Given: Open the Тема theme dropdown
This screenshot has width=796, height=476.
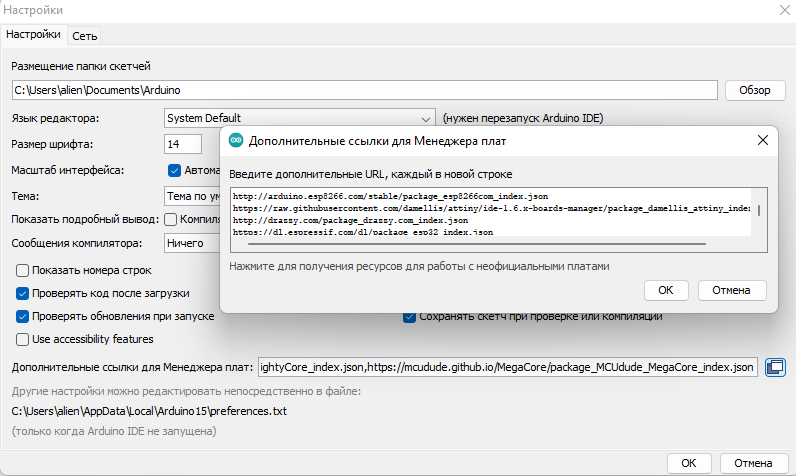Looking at the screenshot, I should 193,196.
